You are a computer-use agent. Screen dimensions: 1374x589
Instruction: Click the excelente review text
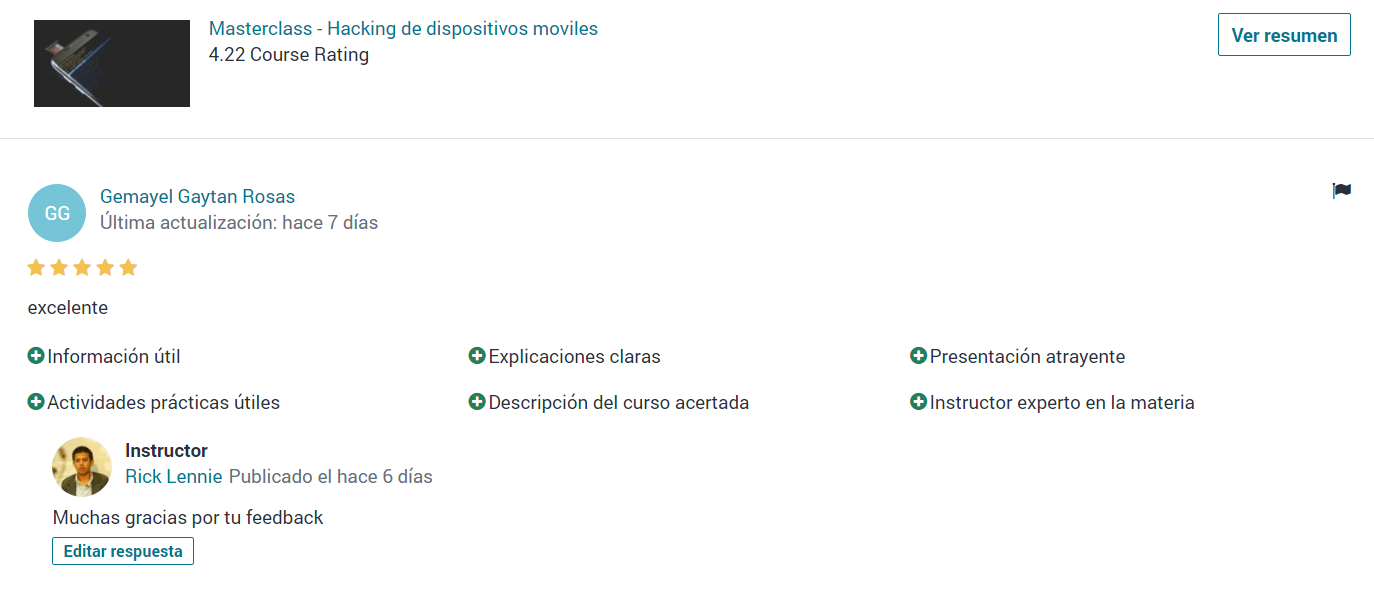coord(68,308)
